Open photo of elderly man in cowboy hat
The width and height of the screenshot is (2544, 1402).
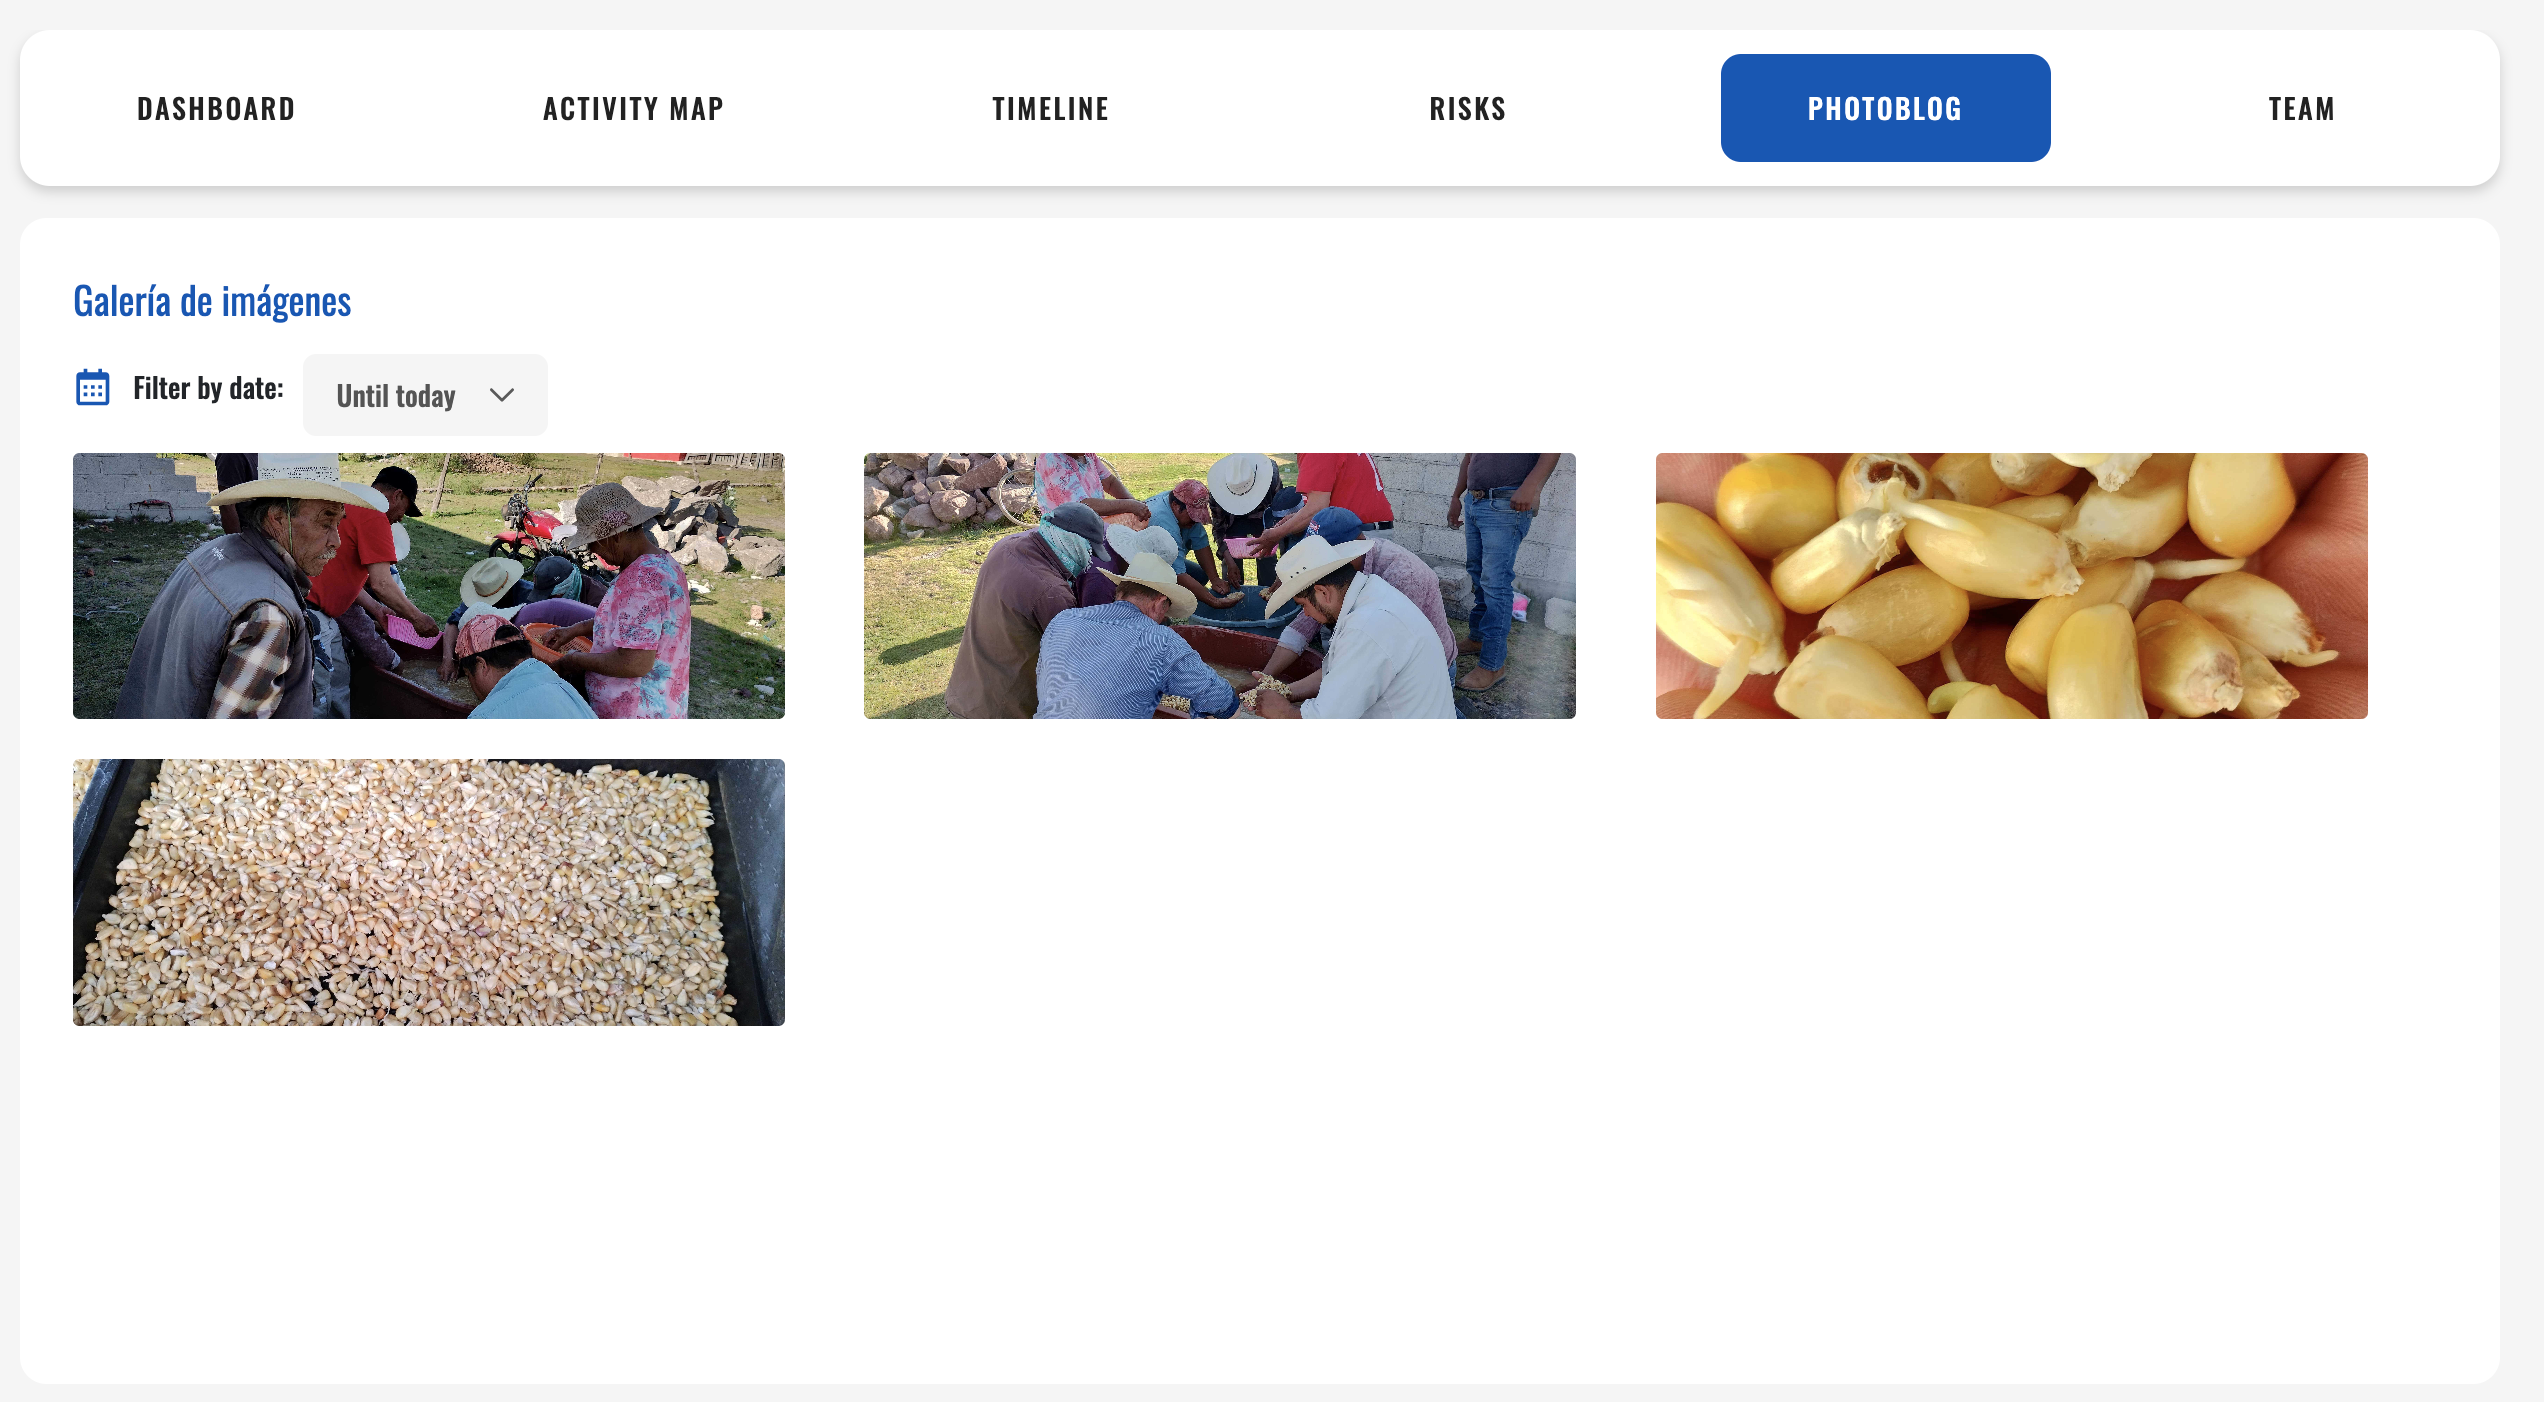tap(429, 586)
